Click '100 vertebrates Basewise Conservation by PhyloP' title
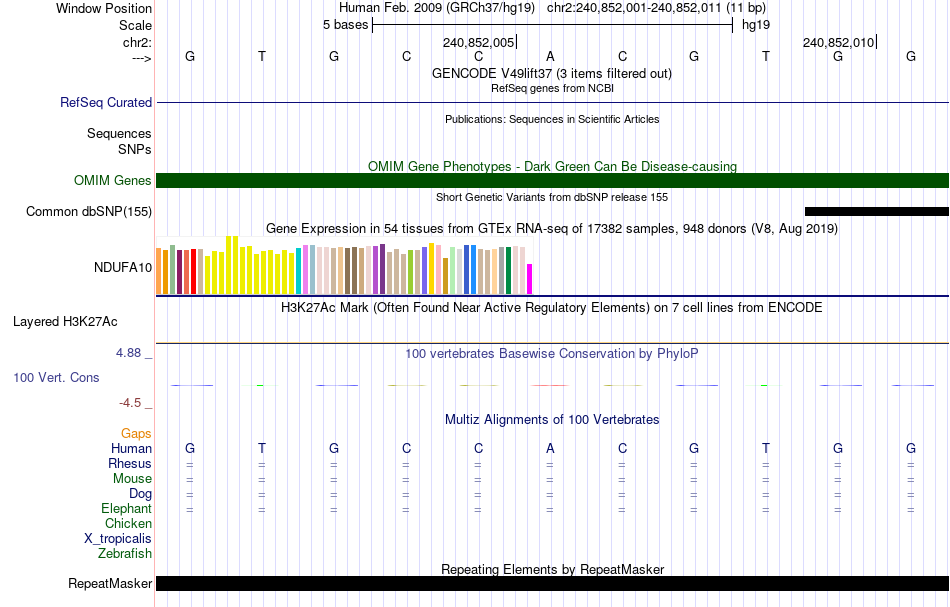Screen dimensions: 950x607 (552, 353)
